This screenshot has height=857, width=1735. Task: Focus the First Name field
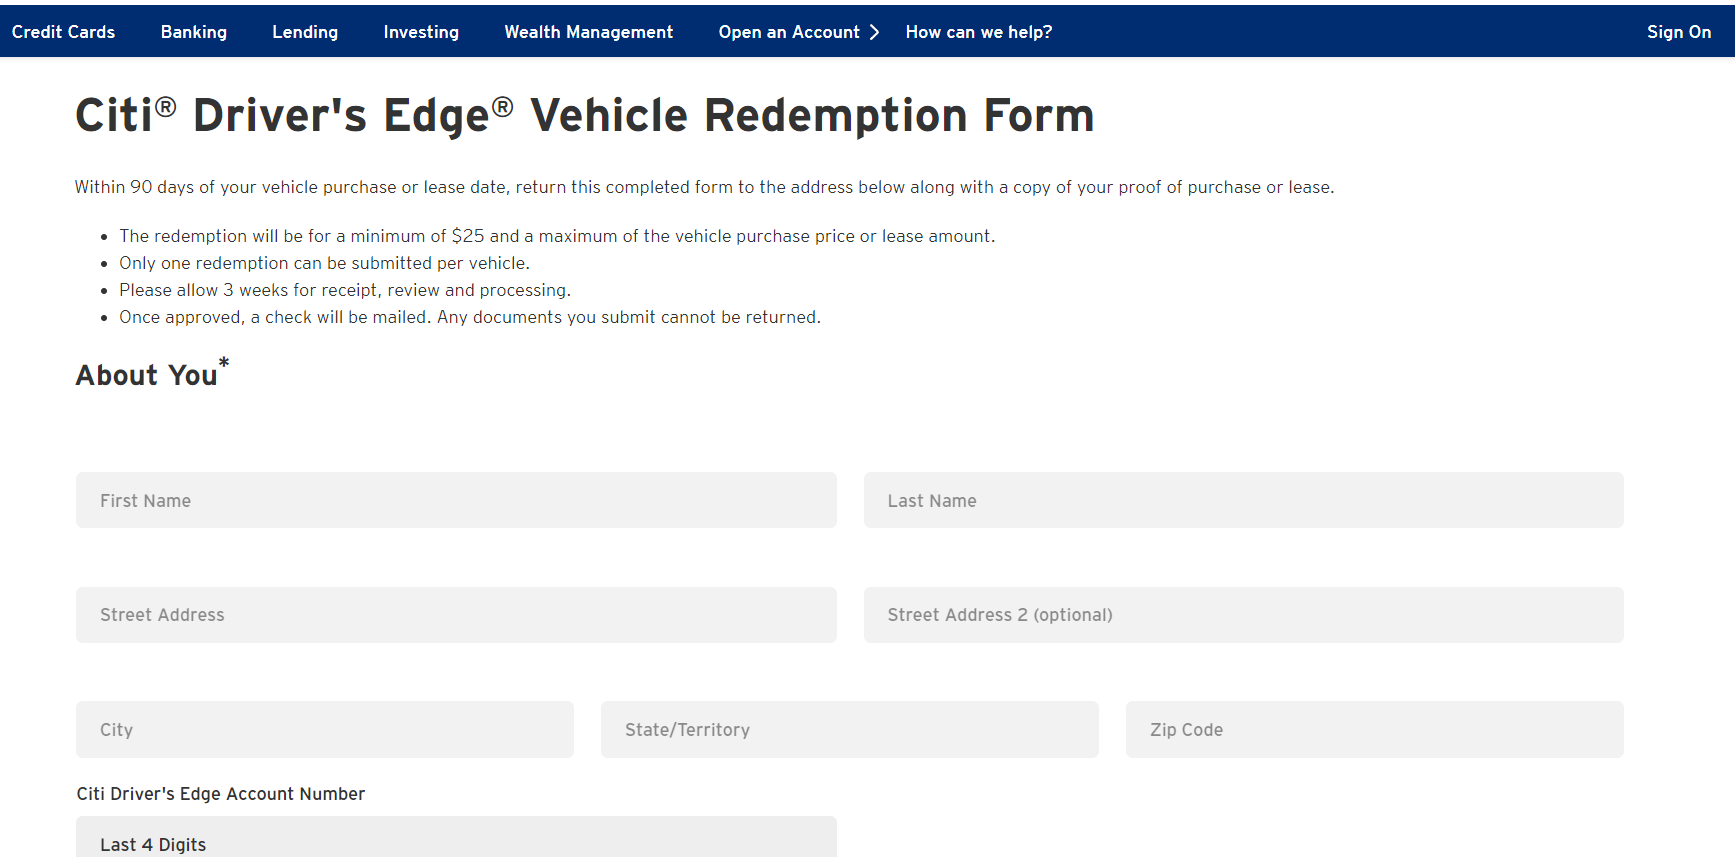(x=456, y=500)
